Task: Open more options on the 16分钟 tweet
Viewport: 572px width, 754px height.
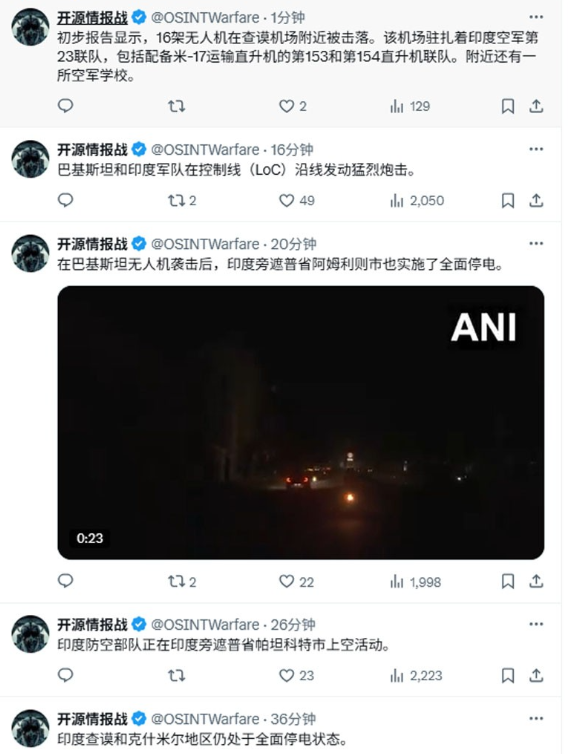Action: pos(536,150)
